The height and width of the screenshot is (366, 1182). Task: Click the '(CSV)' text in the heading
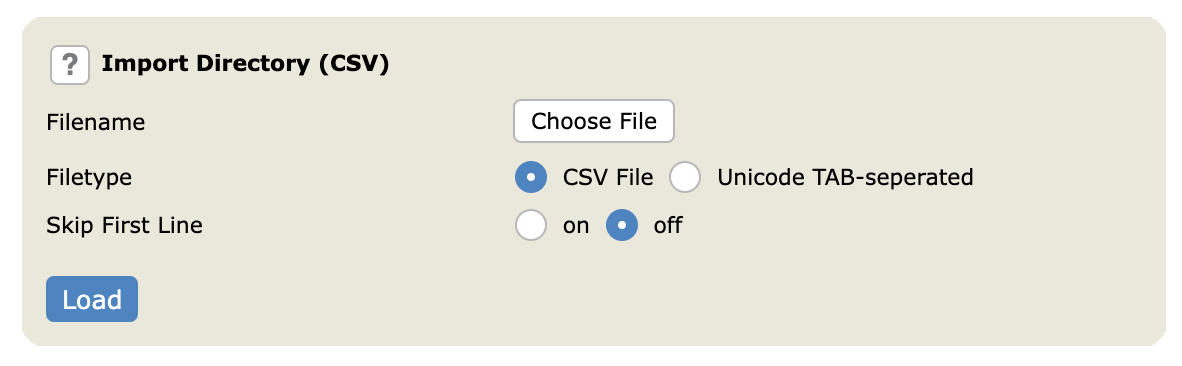coord(354,65)
